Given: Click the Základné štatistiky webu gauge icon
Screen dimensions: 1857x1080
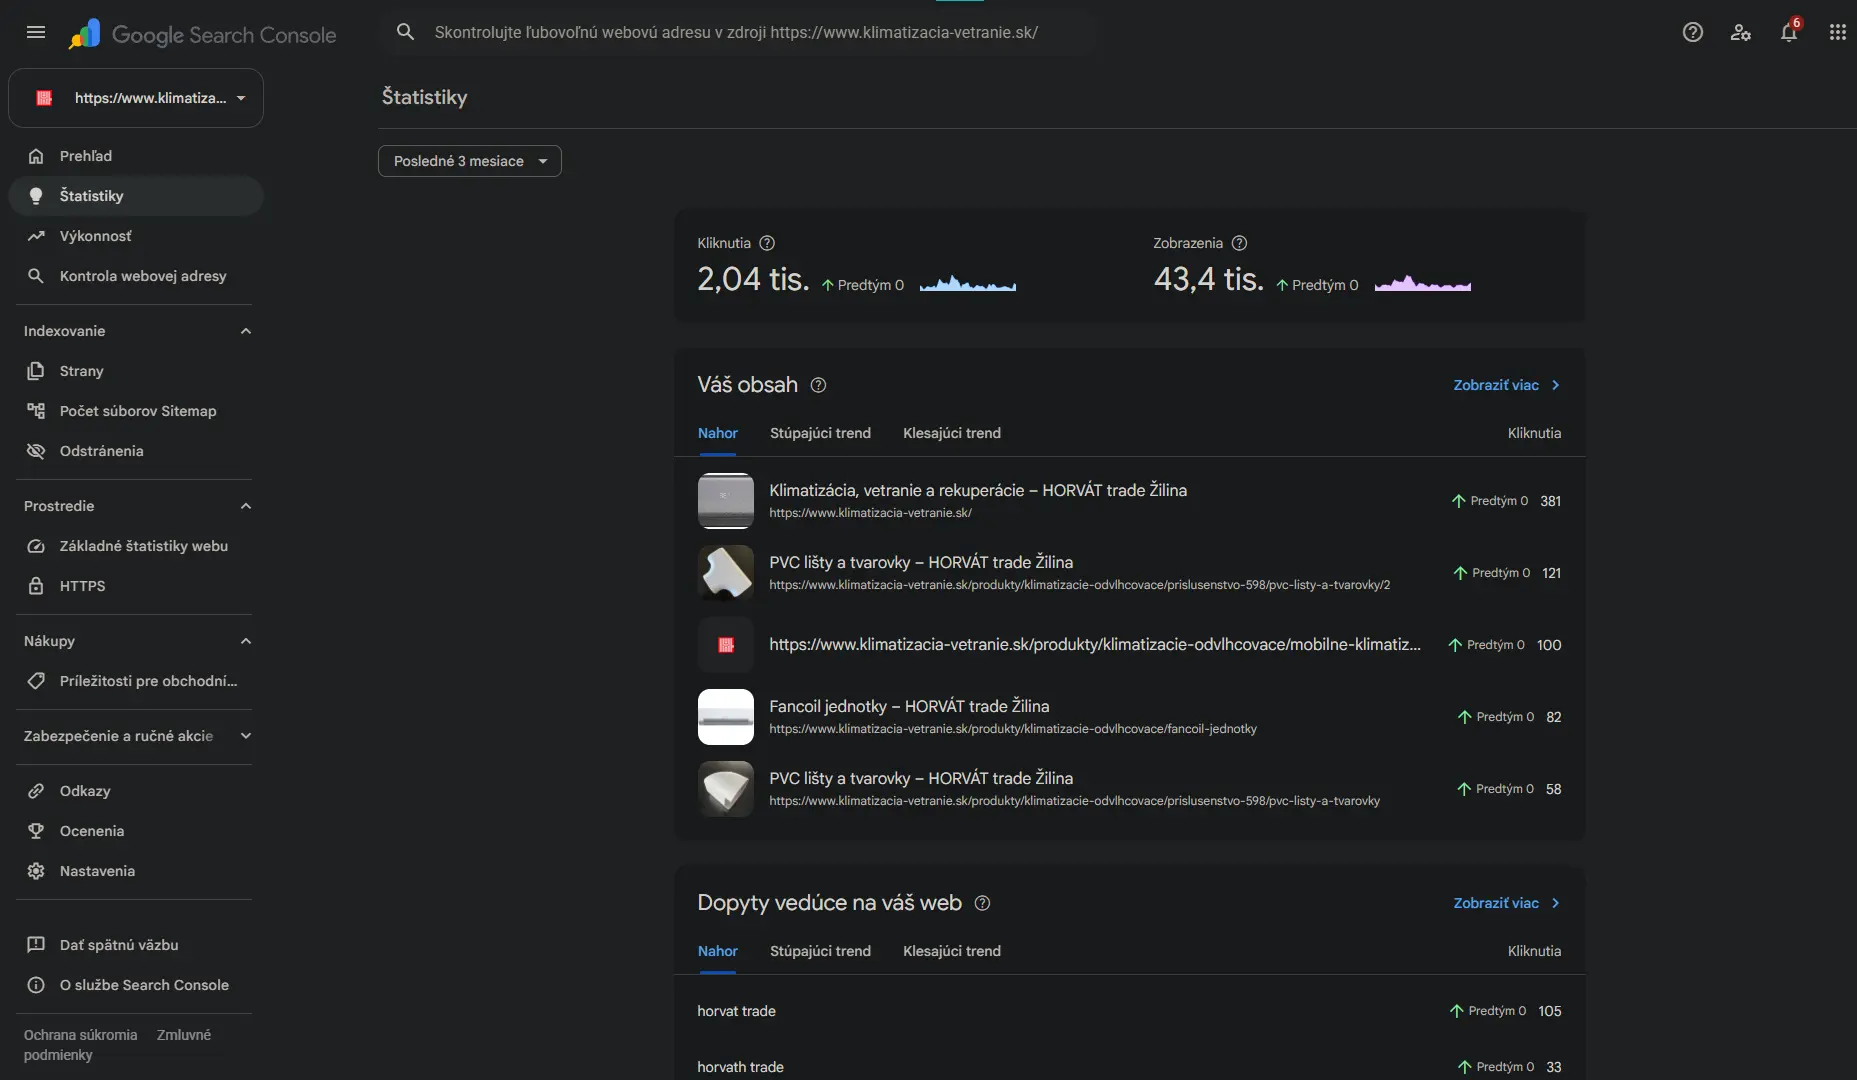Looking at the screenshot, I should pos(36,546).
